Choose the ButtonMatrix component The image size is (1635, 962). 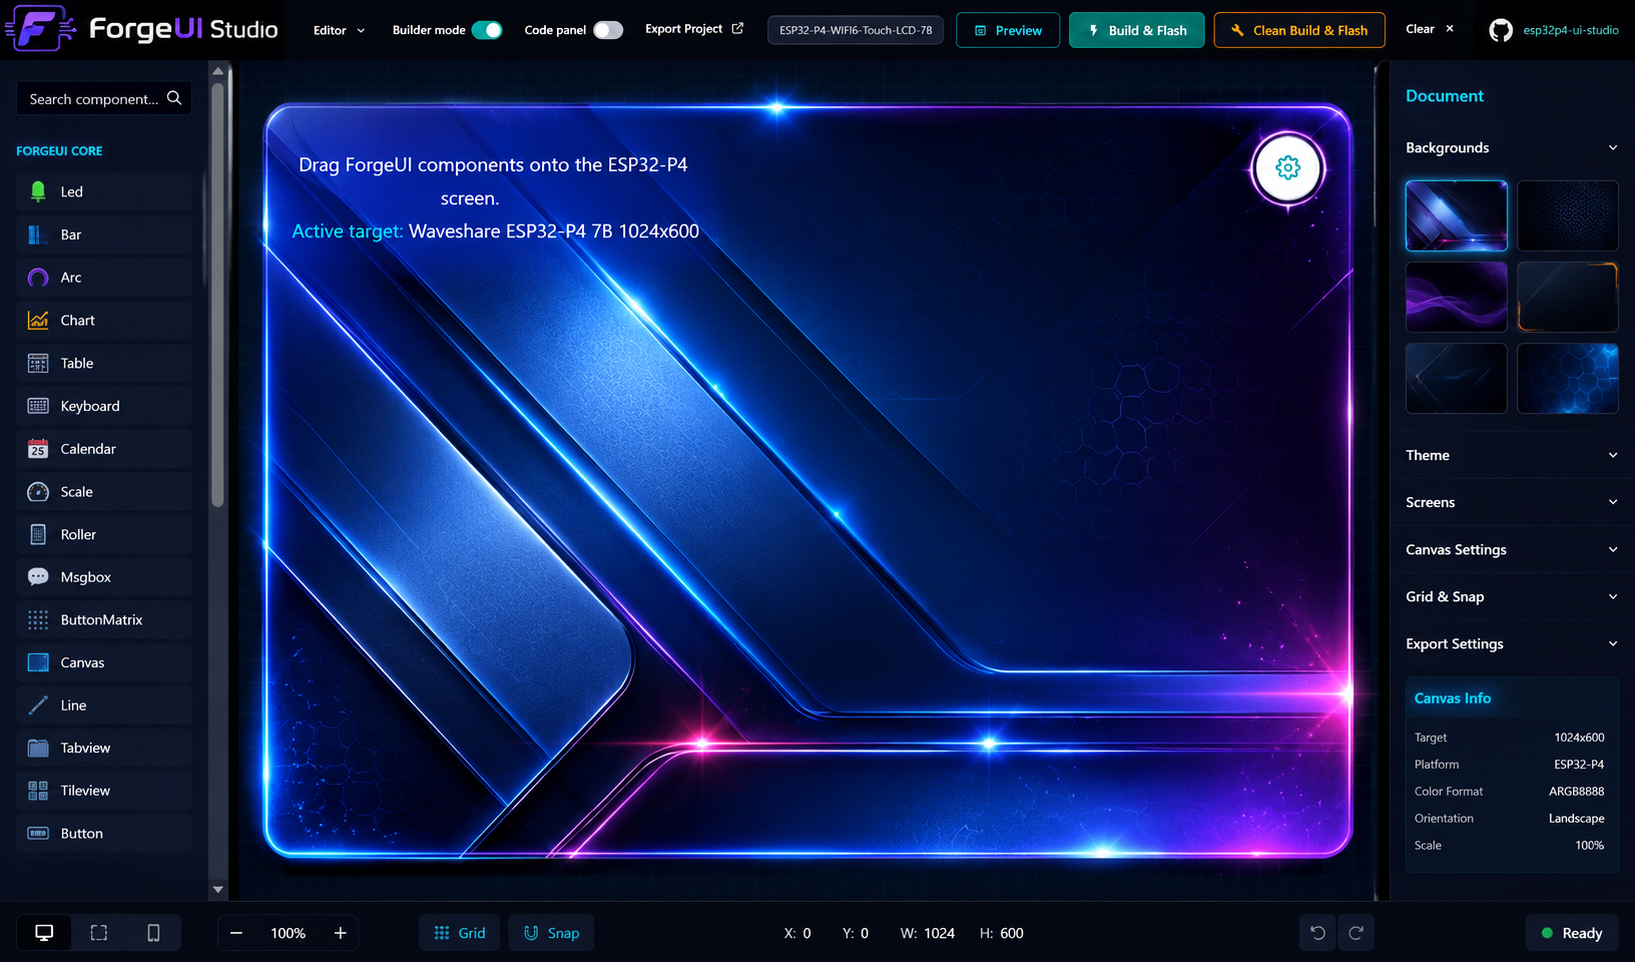(104, 620)
